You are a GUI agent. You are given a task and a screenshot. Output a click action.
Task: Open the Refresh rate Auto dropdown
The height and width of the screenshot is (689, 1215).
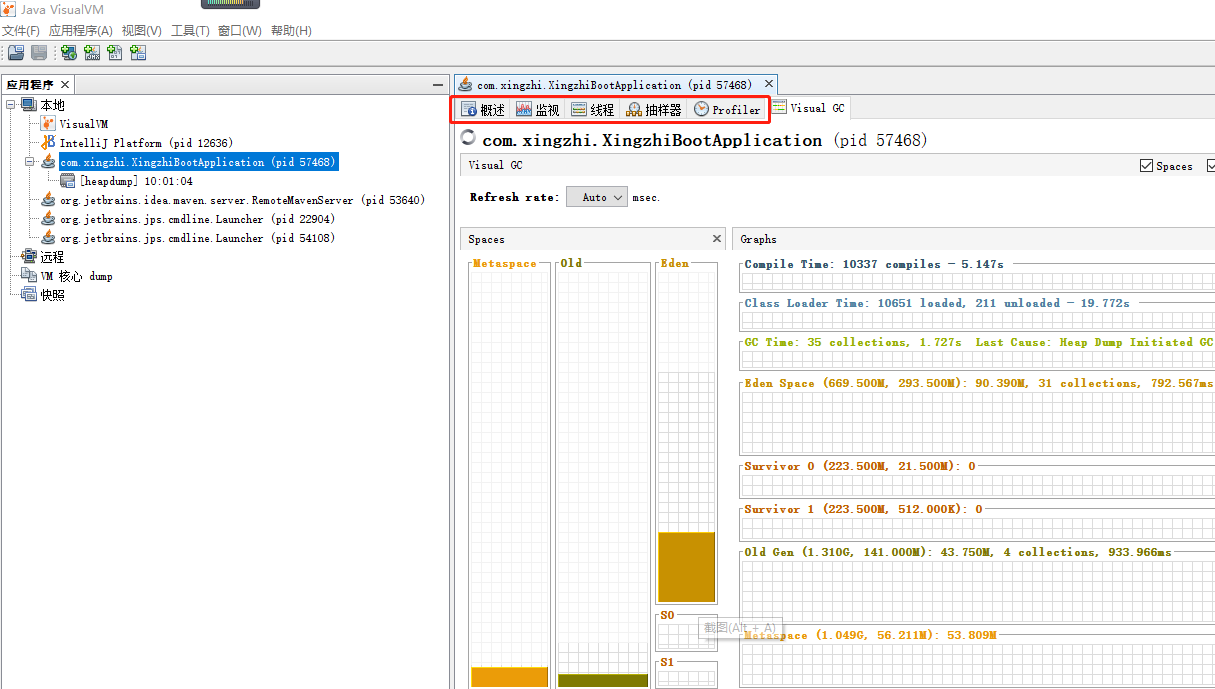[597, 197]
